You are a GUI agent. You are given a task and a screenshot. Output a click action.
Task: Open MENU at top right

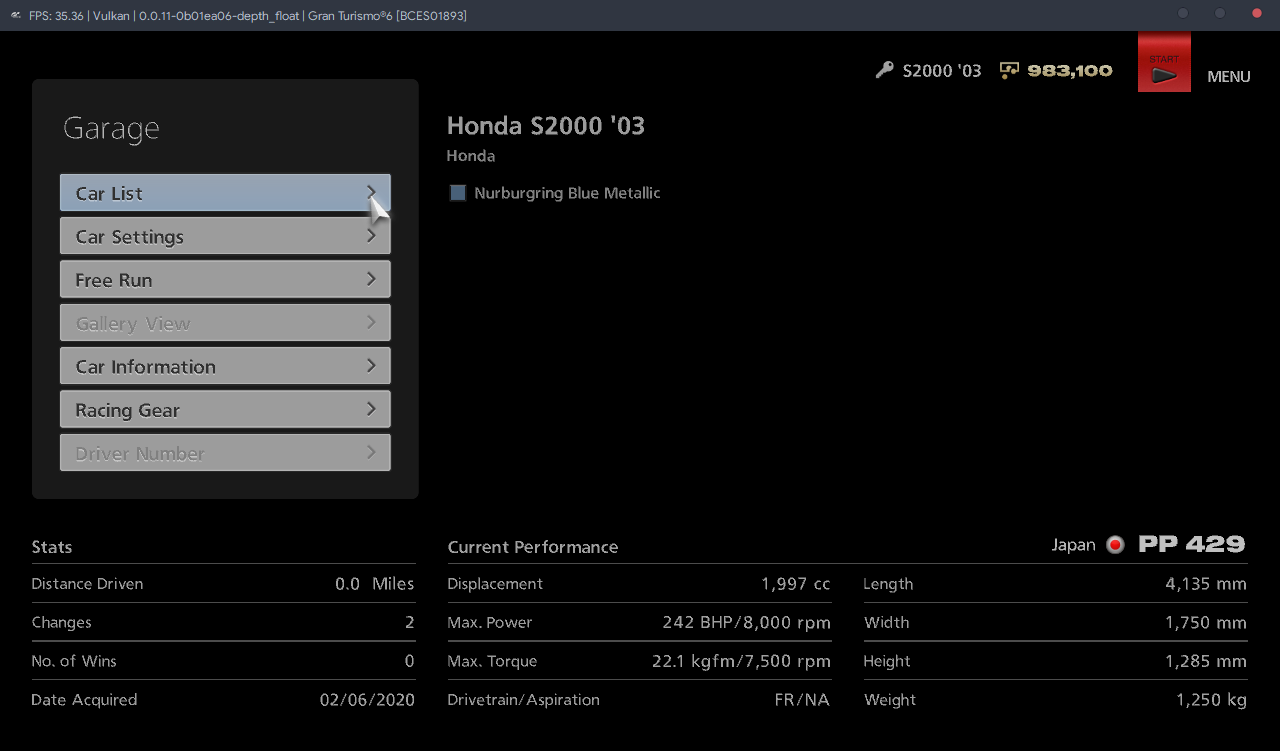pyautogui.click(x=1229, y=76)
